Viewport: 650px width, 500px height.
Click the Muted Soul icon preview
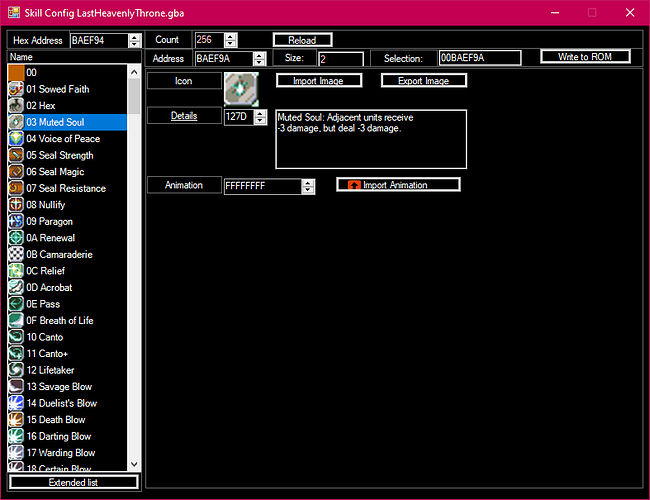[241, 88]
